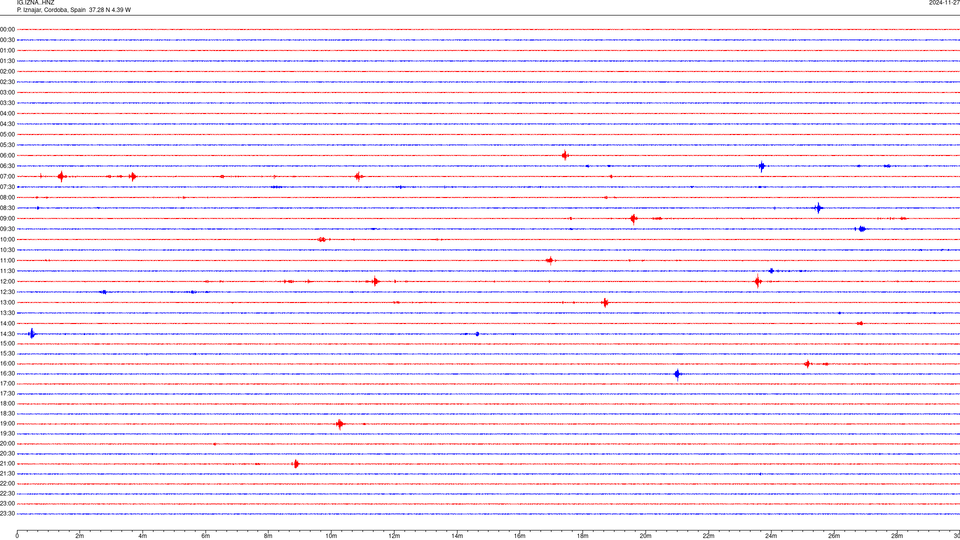Viewport: 960px width, 540px height.
Task: Click the largest red spike on the 09:00 trace
Action: [x=634, y=219]
